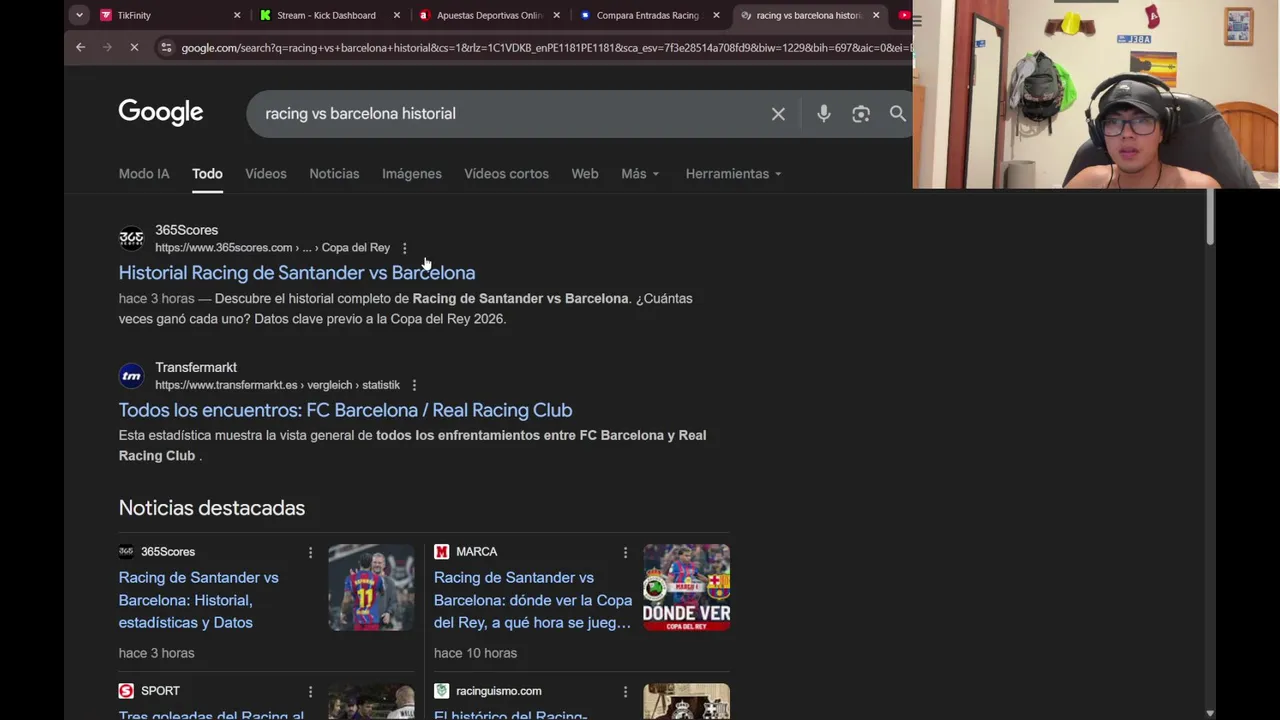This screenshot has height=720, width=1280.
Task: Open Todos los encuentros FC Barcelona link
Action: click(x=345, y=410)
